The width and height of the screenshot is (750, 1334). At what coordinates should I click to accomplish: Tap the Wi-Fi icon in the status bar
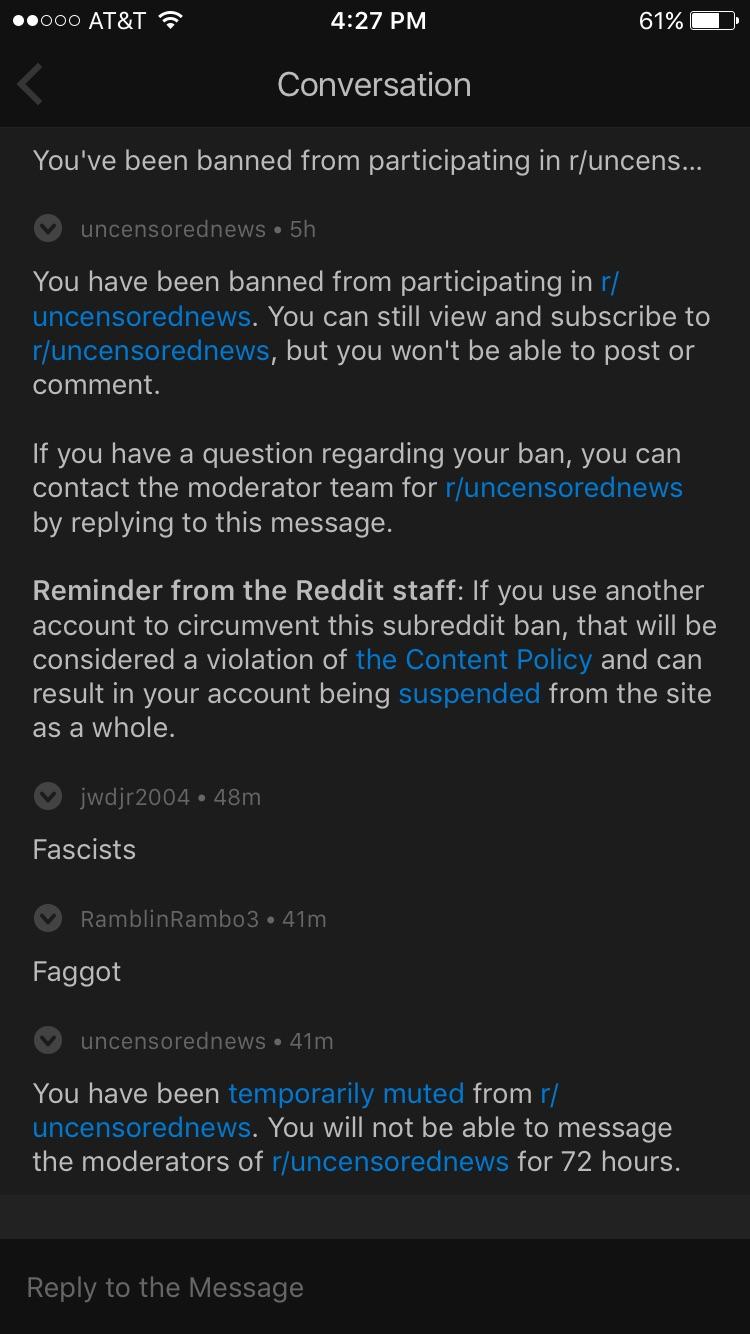(170, 21)
